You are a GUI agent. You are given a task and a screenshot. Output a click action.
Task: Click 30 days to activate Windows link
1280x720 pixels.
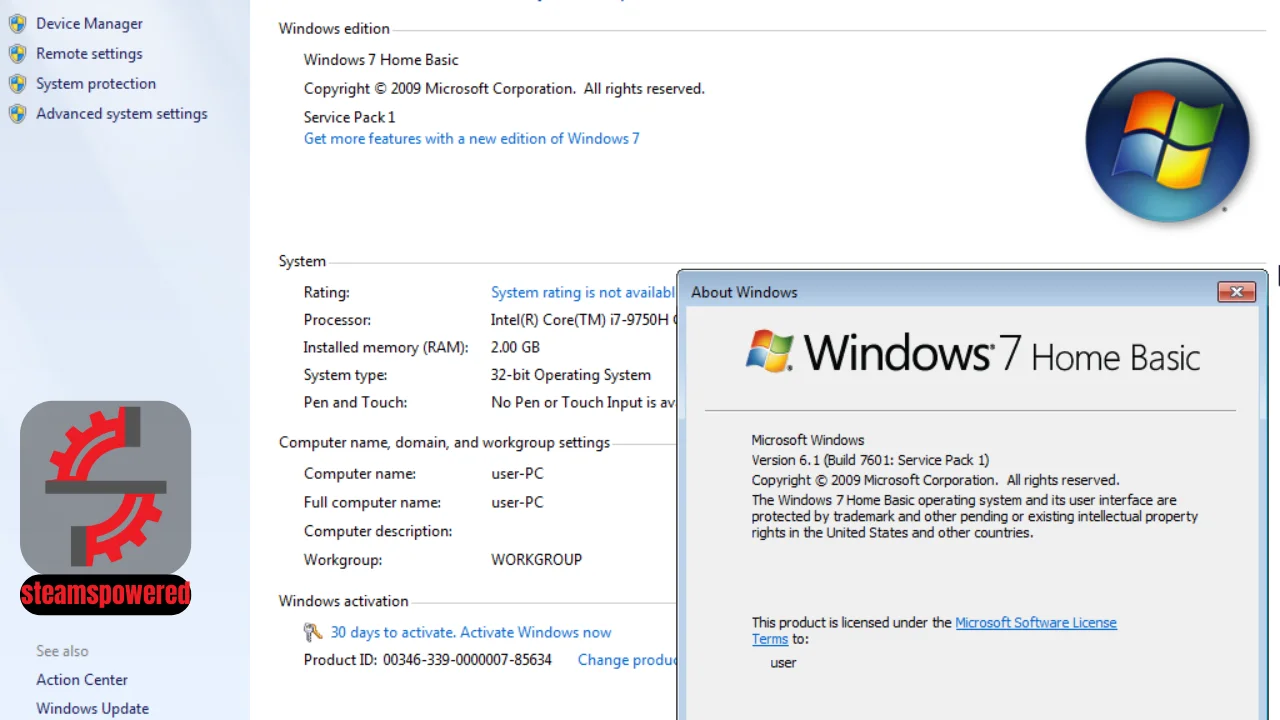click(x=471, y=632)
